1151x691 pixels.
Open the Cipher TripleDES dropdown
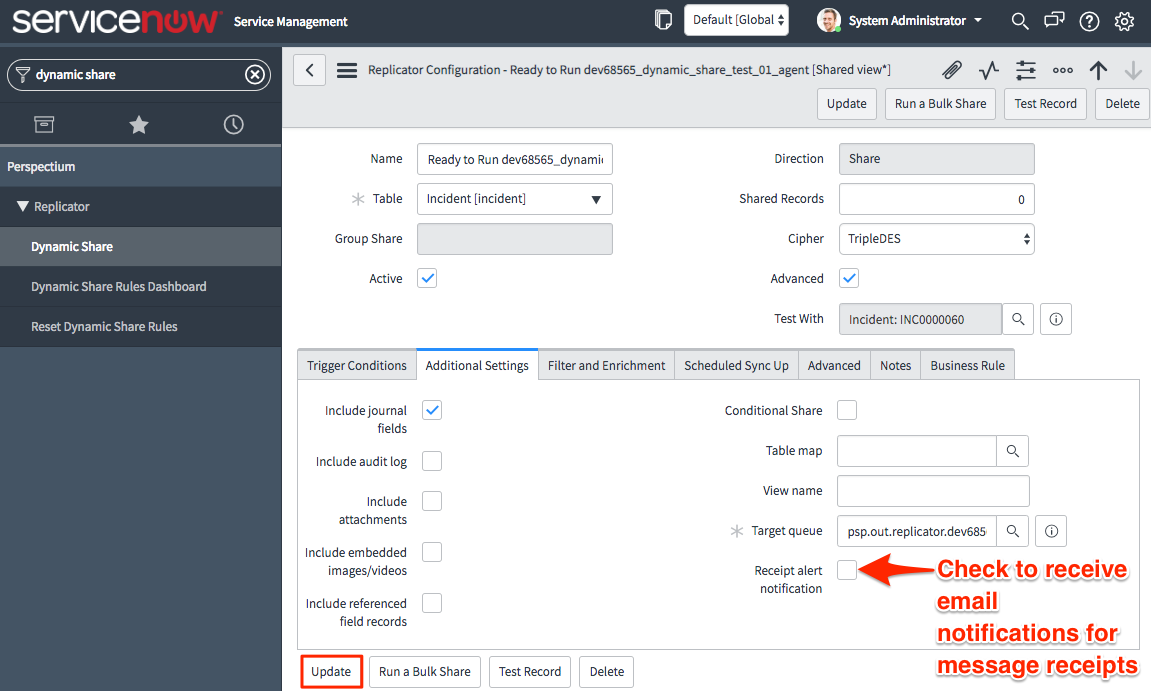[937, 239]
